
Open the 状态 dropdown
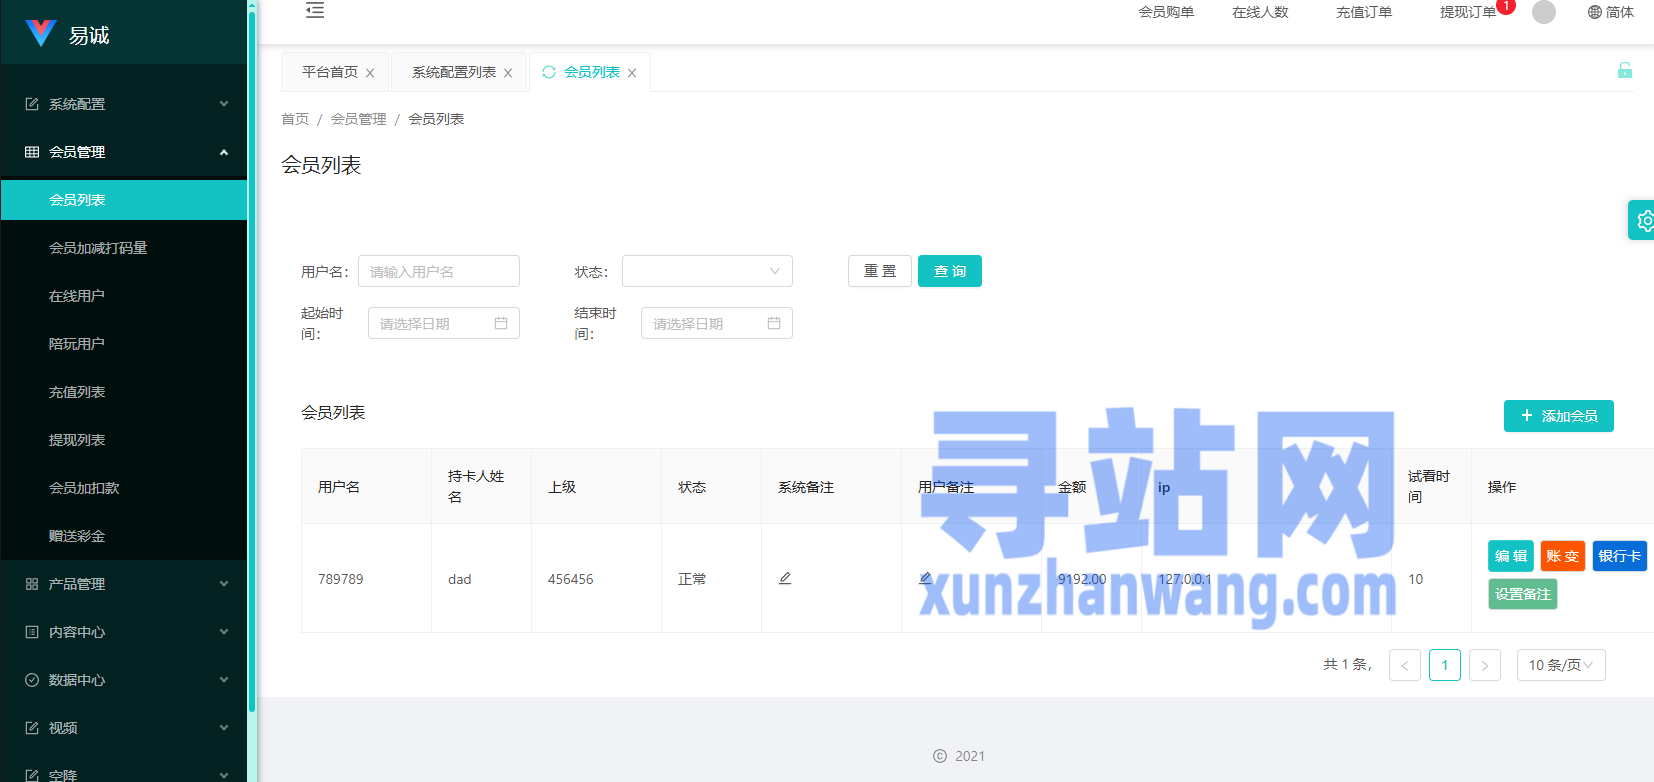(707, 271)
